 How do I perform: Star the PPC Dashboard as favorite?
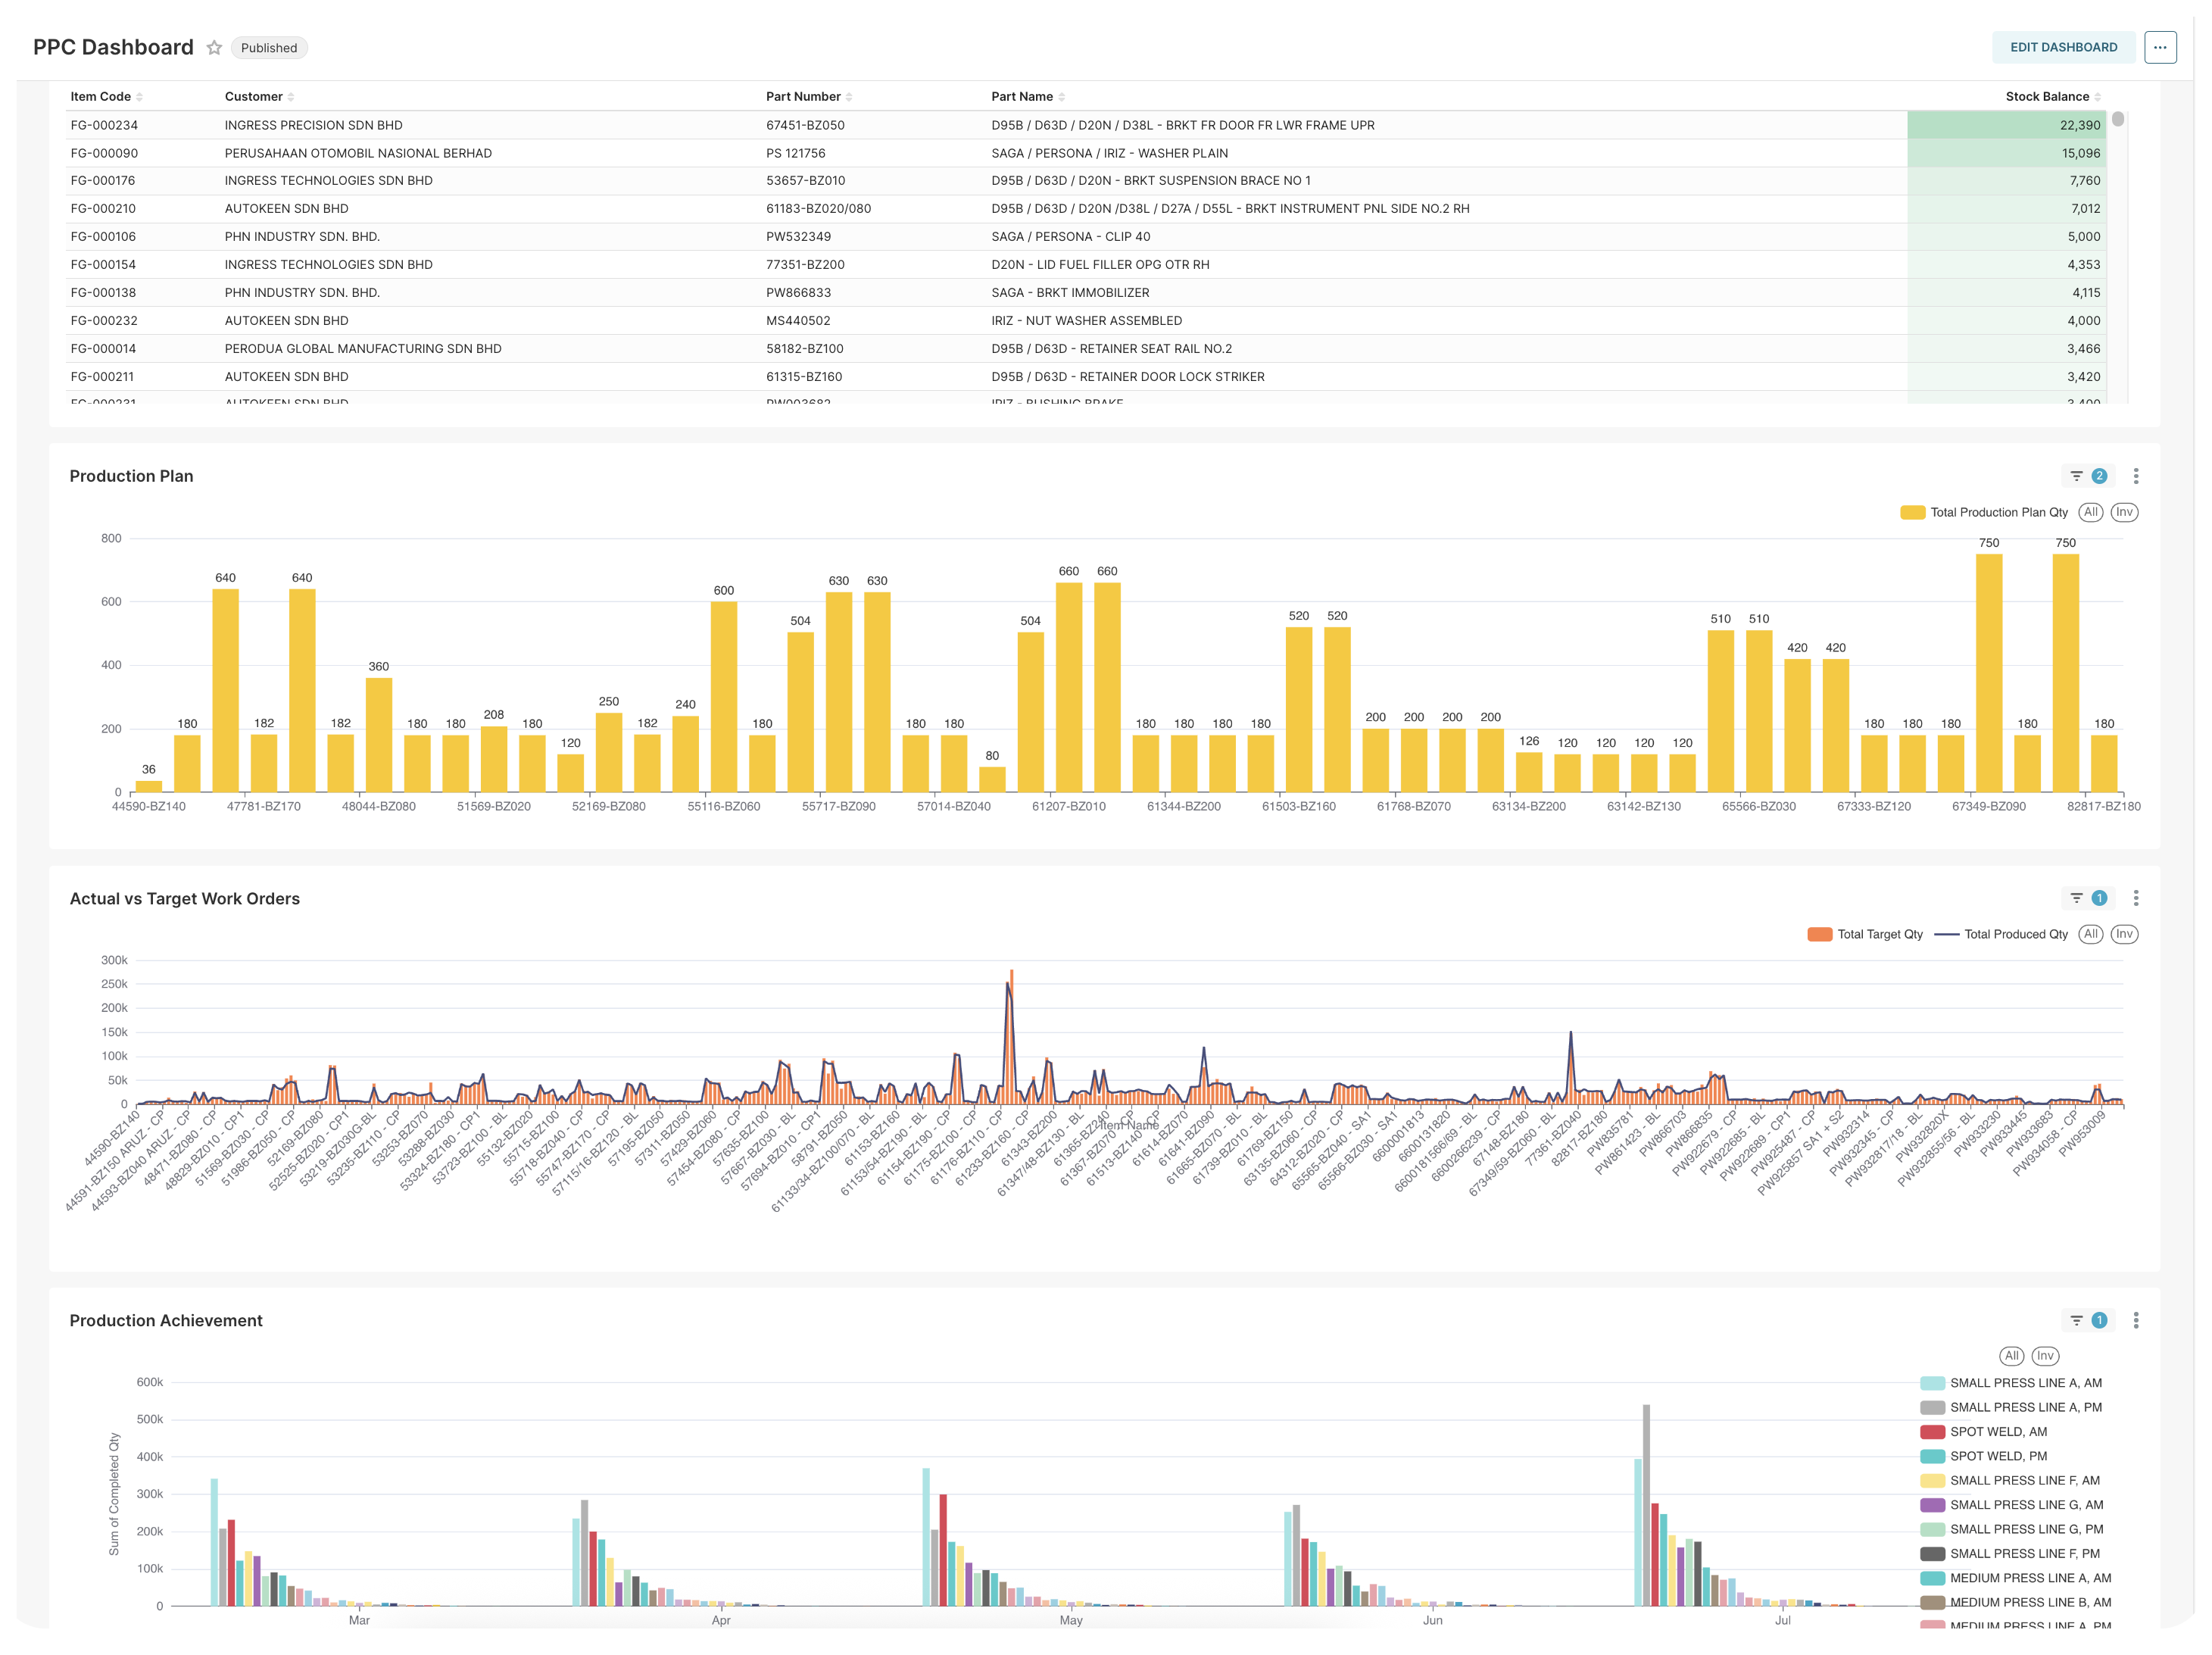click(214, 48)
